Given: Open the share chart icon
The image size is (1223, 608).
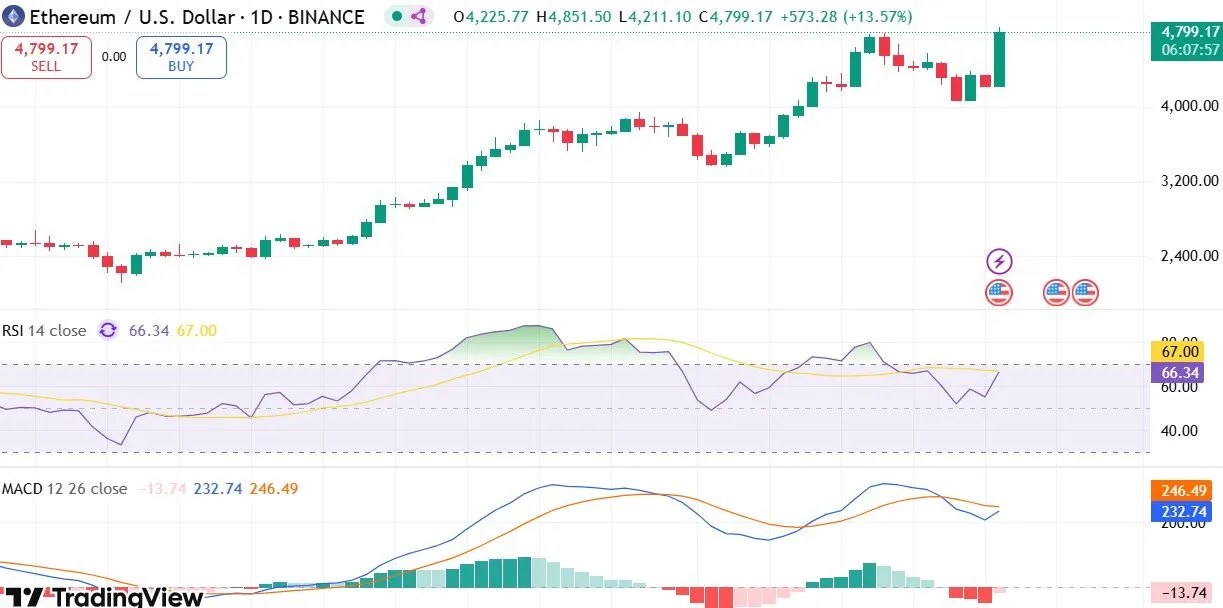Looking at the screenshot, I should coord(420,16).
